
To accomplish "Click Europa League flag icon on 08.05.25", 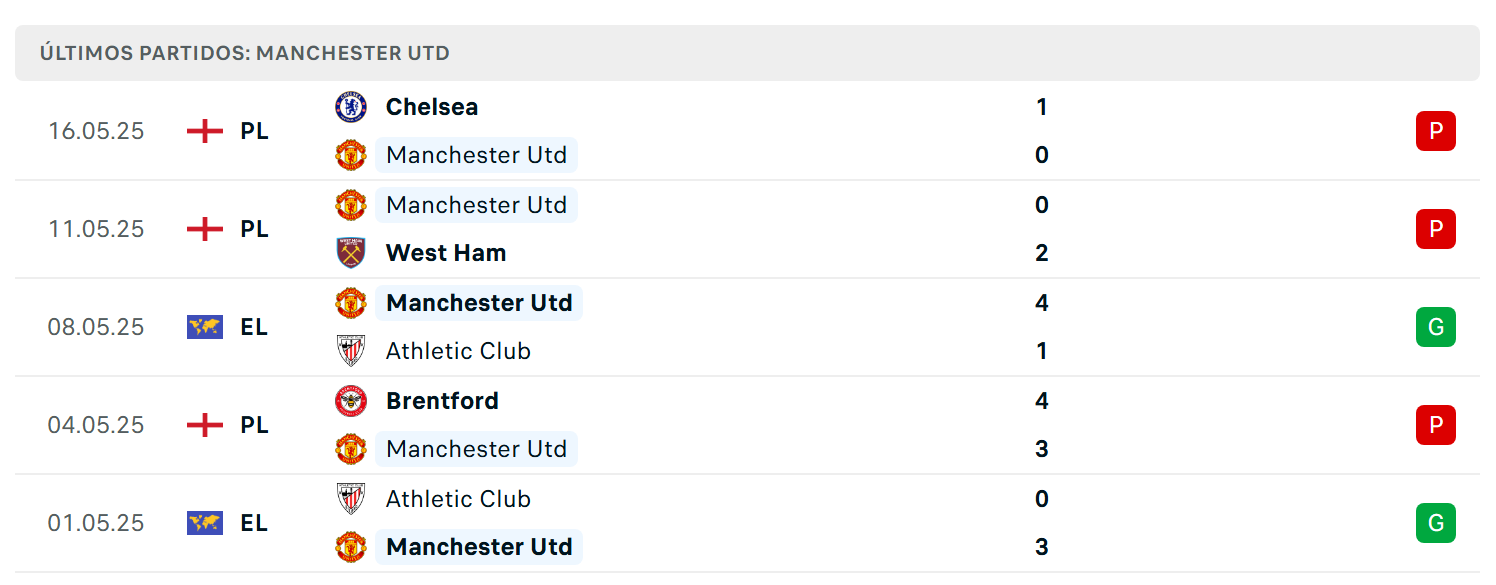I will (x=205, y=327).
